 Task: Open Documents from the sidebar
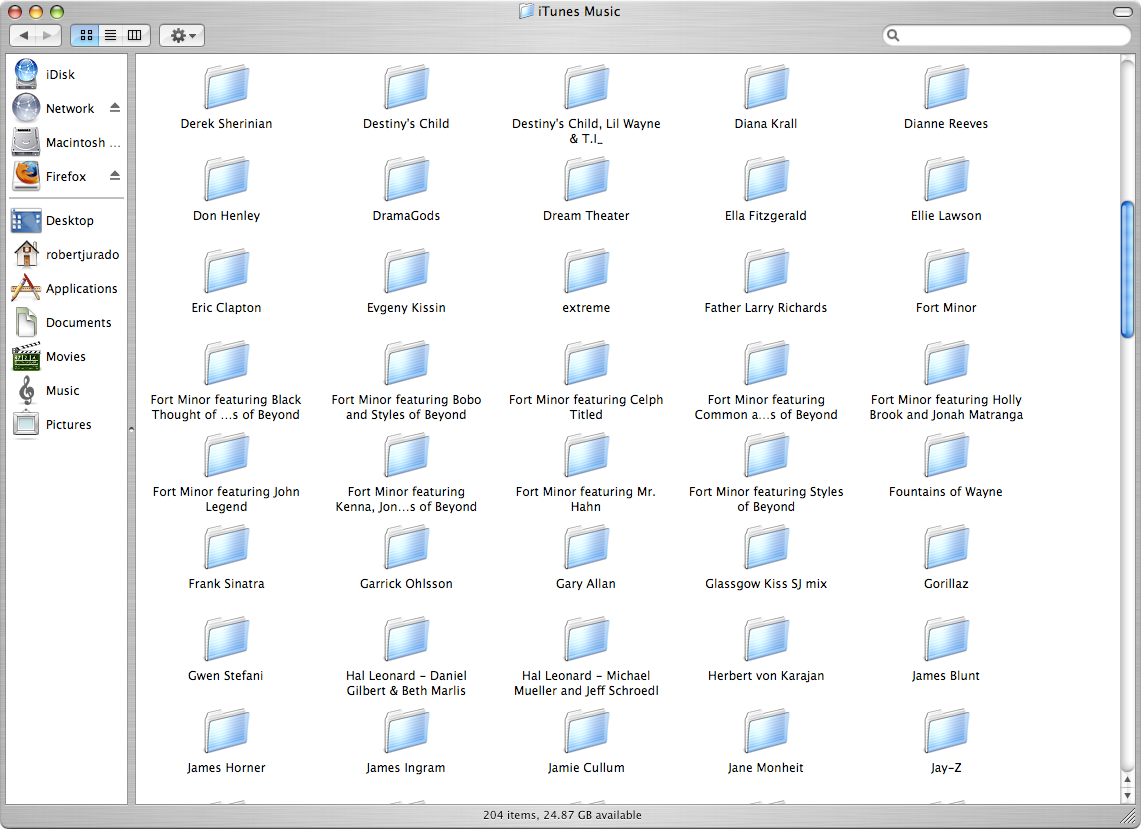coord(62,322)
